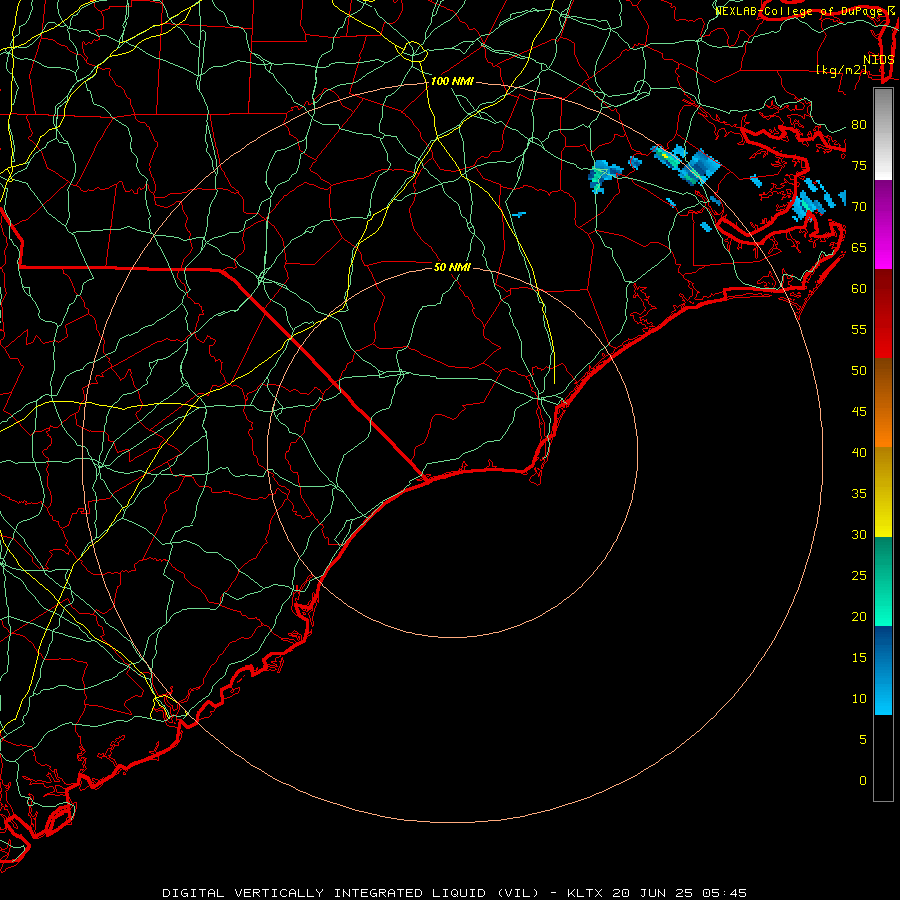Screen dimensions: 900x900
Task: Click the 60 value on the color scale
Action: coord(859,289)
